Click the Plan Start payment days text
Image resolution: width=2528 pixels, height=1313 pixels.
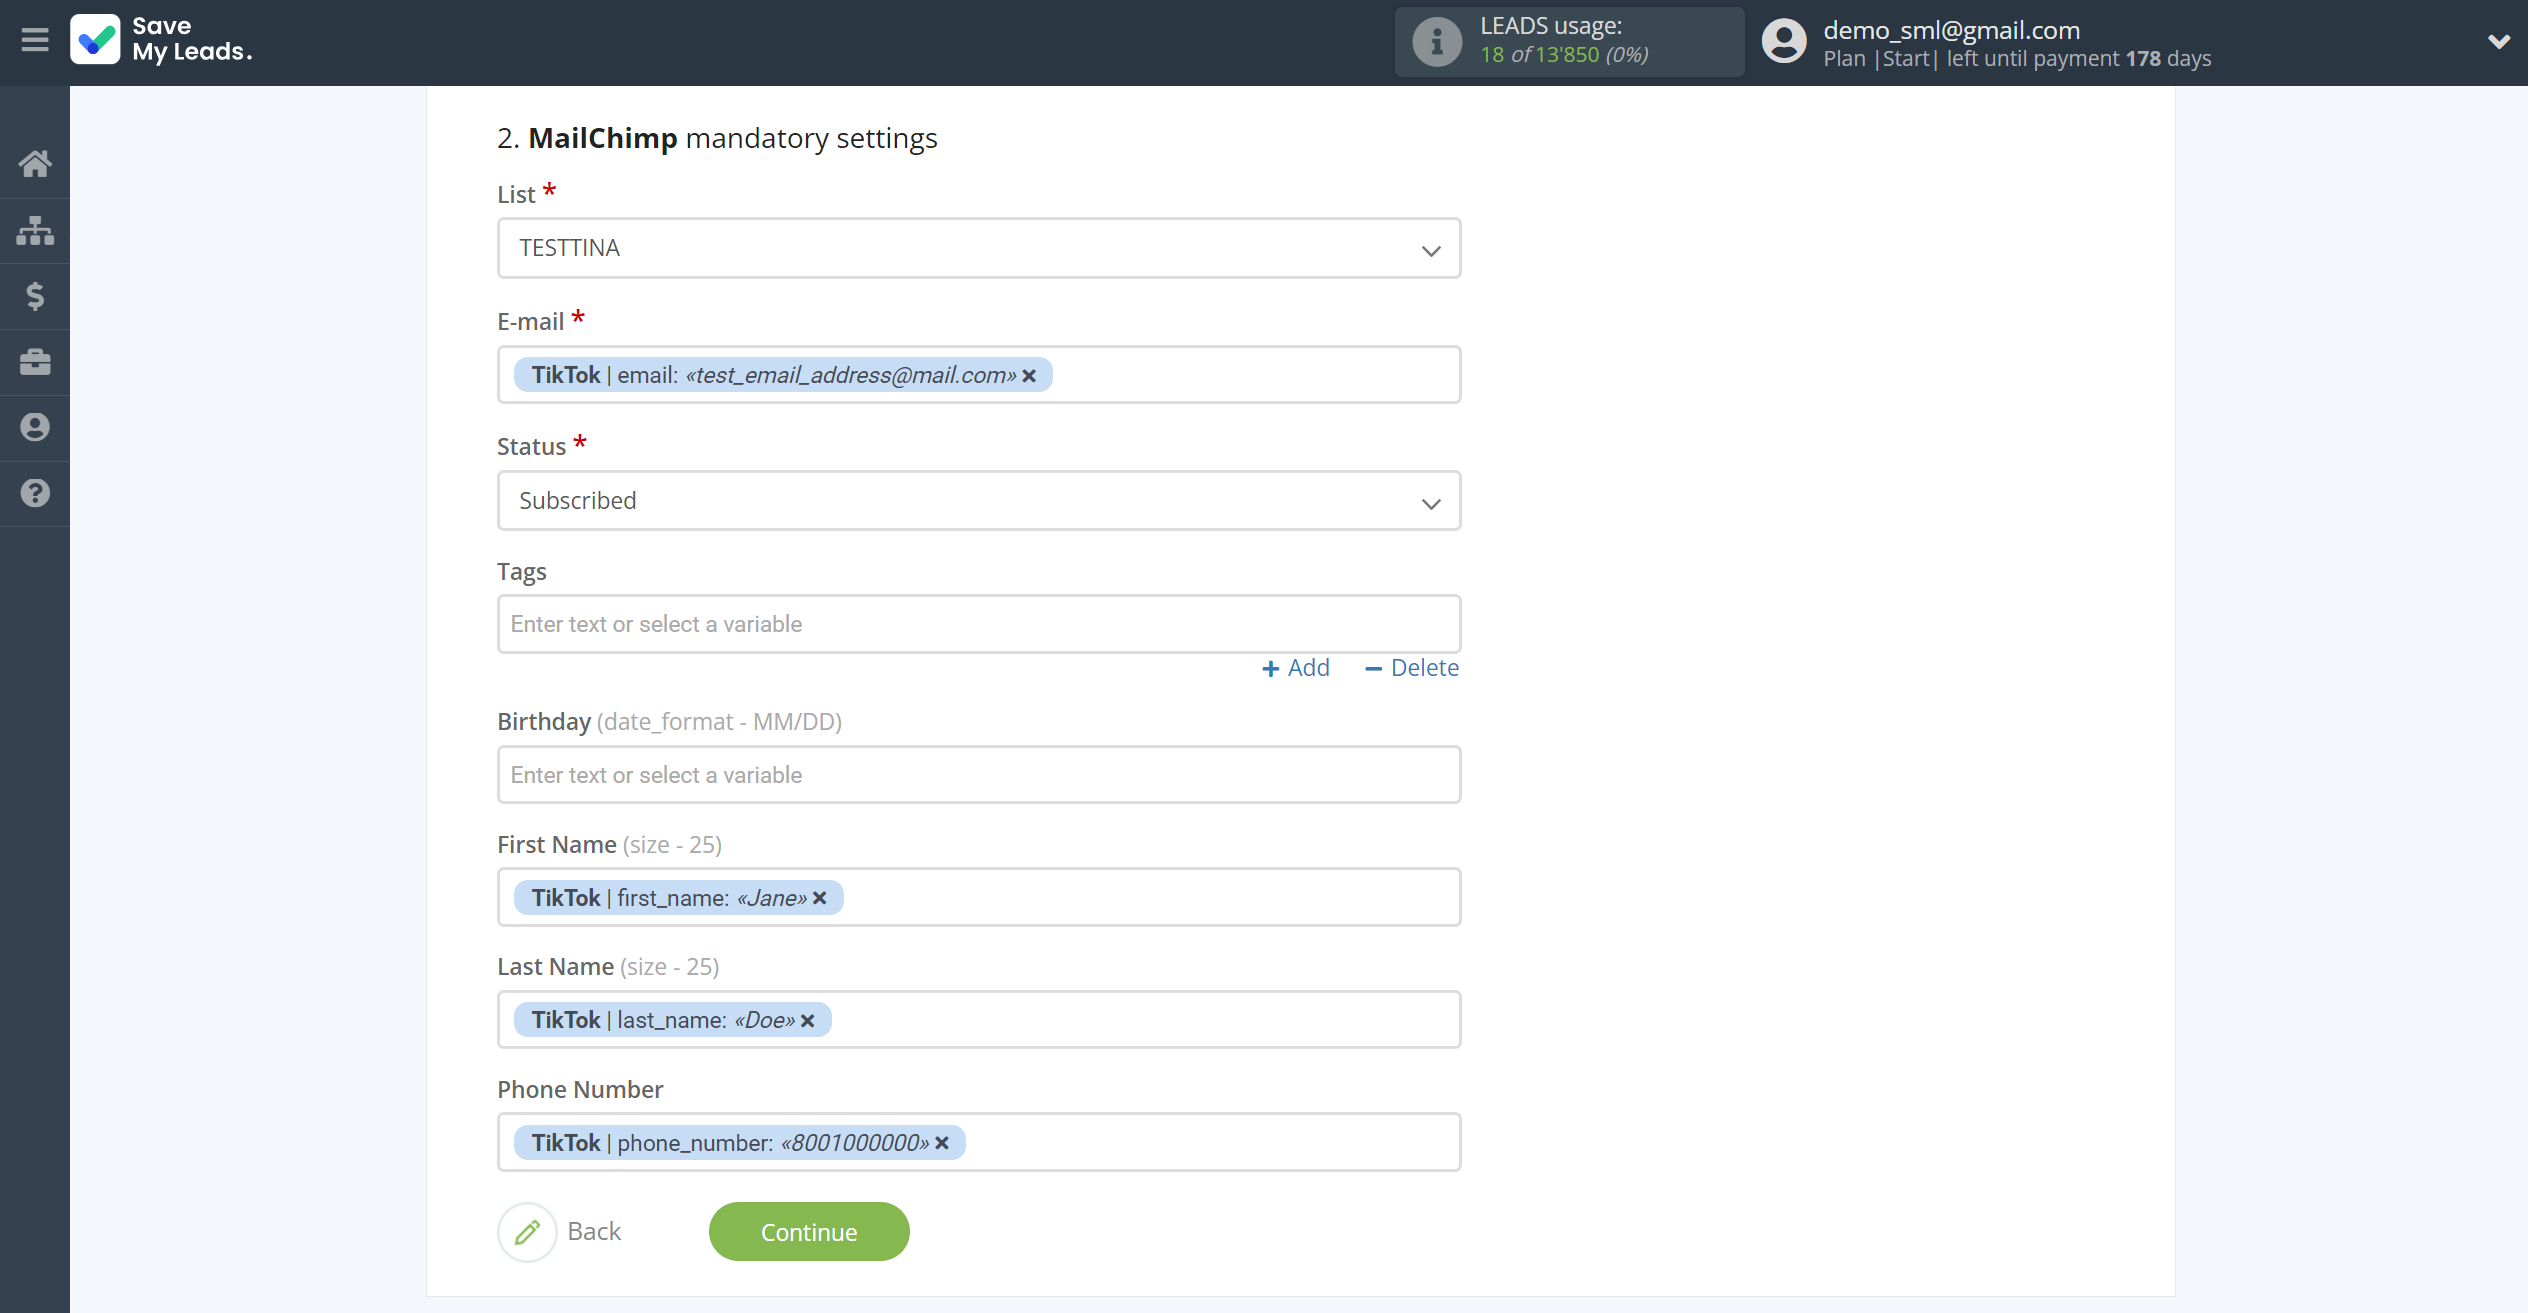click(x=2017, y=59)
